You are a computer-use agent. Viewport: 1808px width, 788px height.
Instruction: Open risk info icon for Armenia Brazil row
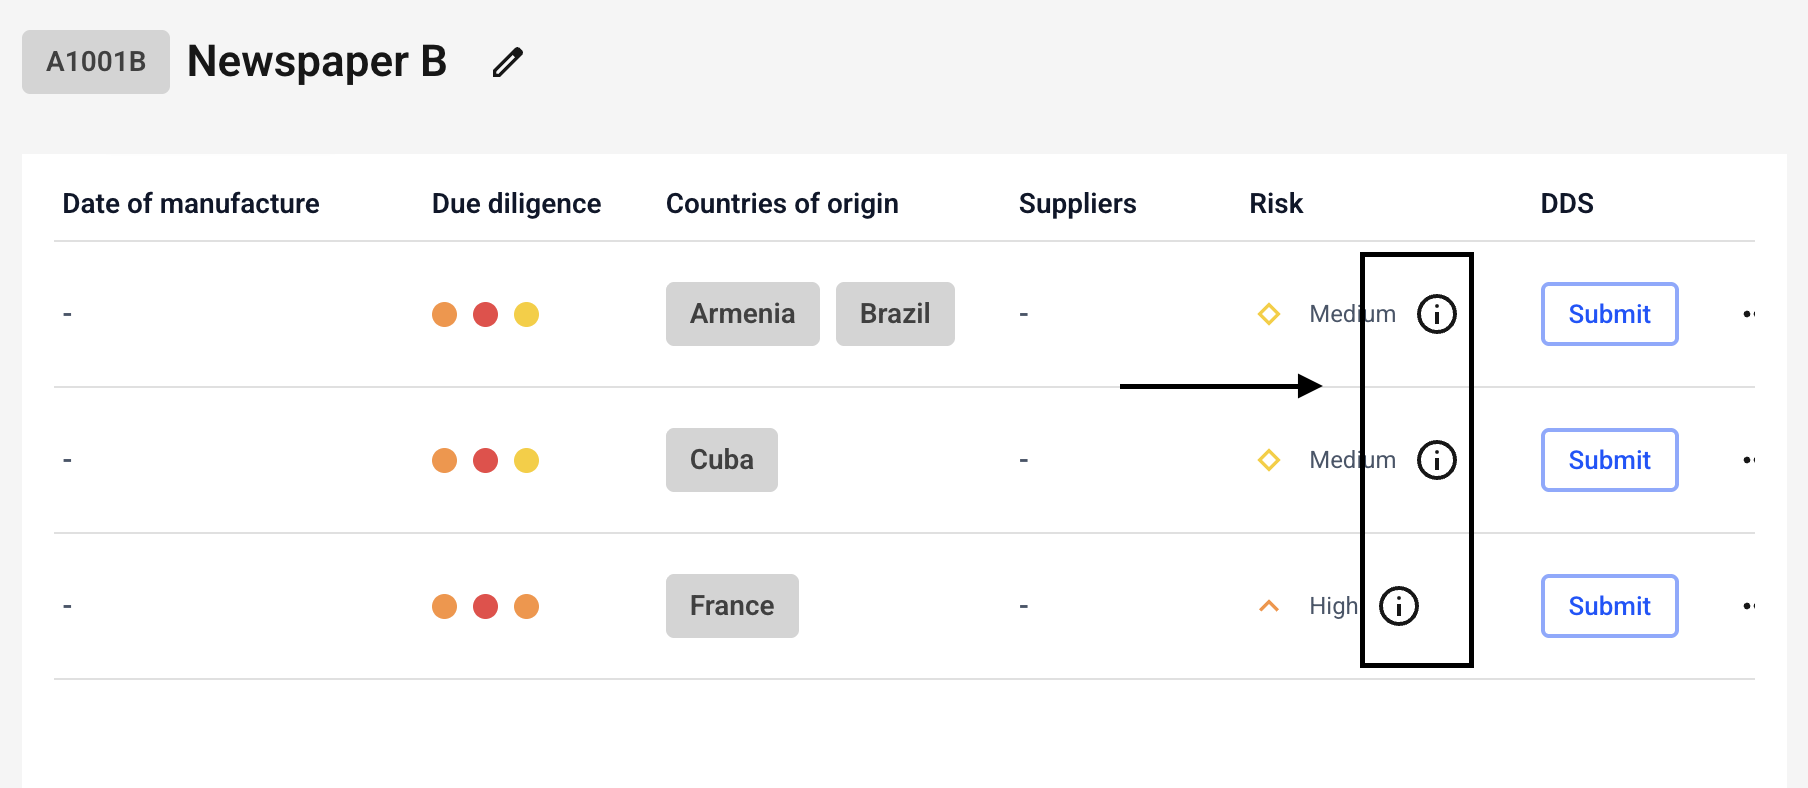1436,314
